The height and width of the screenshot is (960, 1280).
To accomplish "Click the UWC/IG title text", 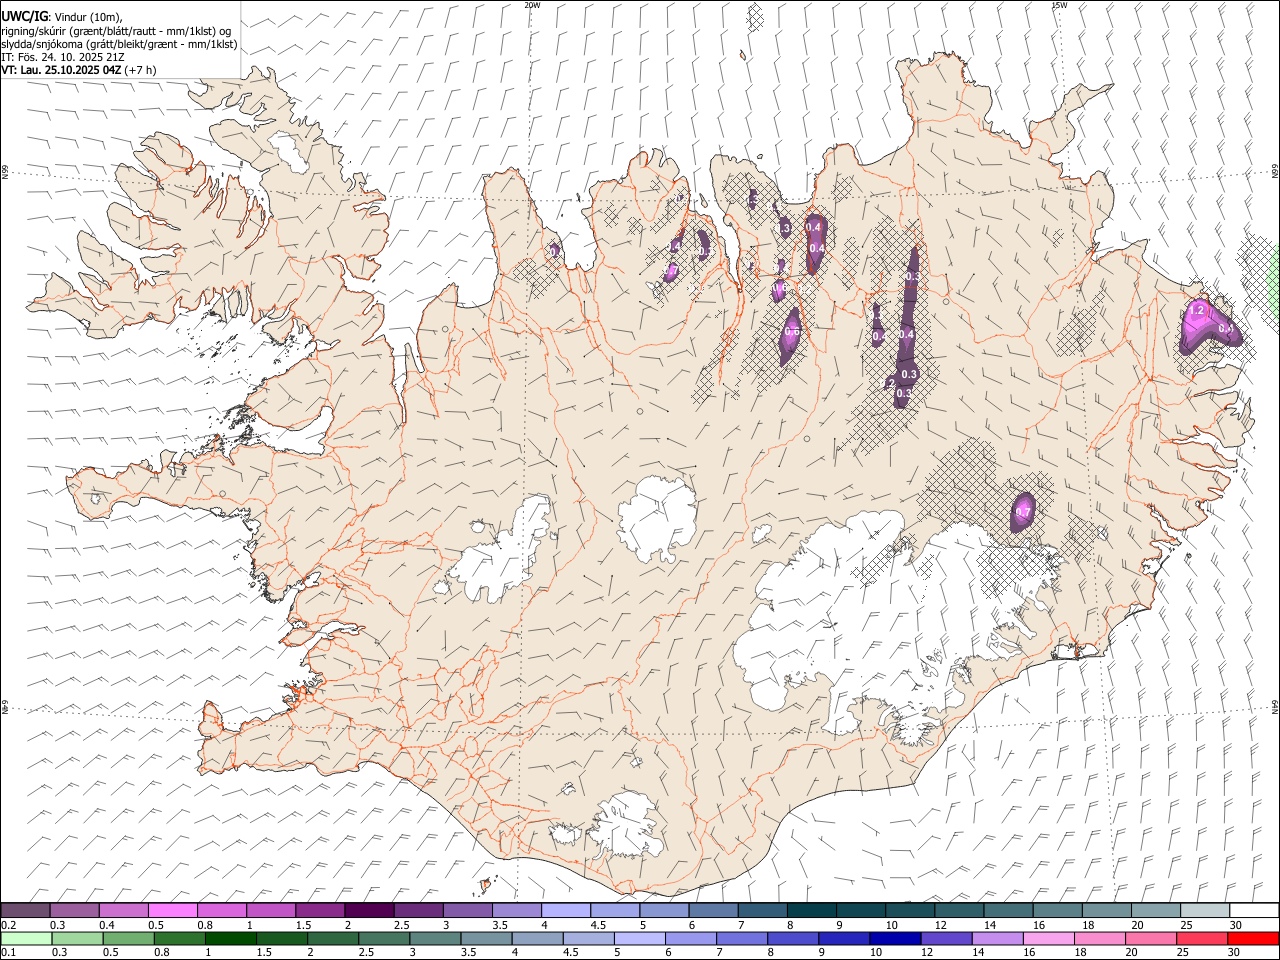I will 23,17.
